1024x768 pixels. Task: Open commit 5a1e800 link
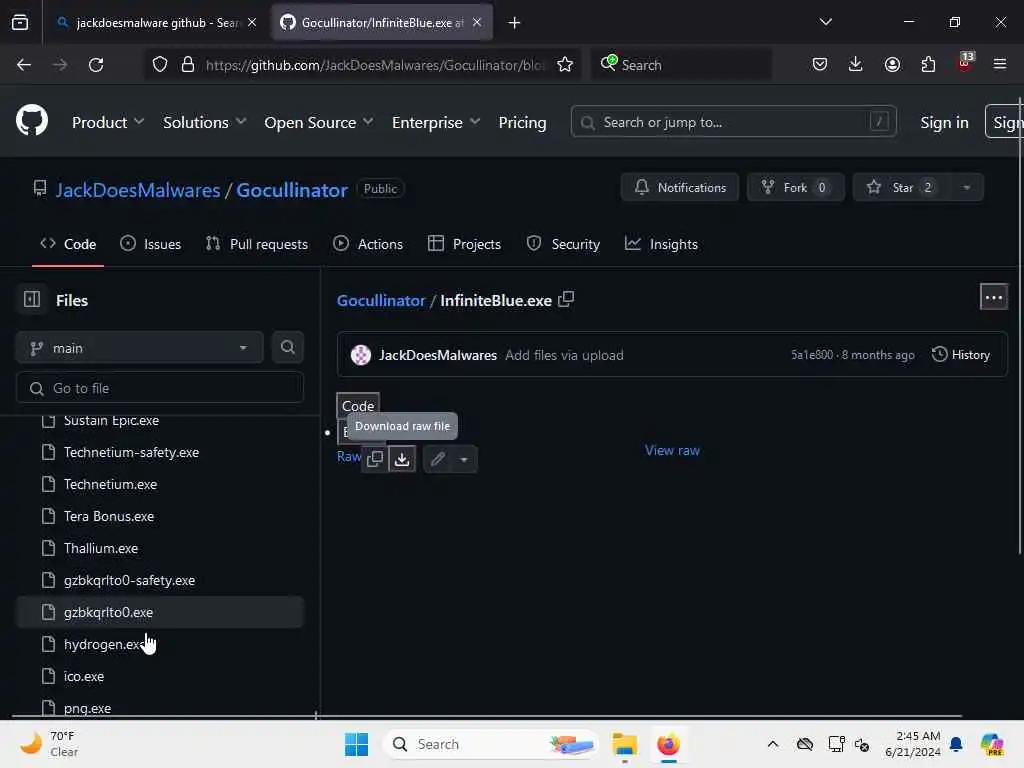tap(812, 355)
